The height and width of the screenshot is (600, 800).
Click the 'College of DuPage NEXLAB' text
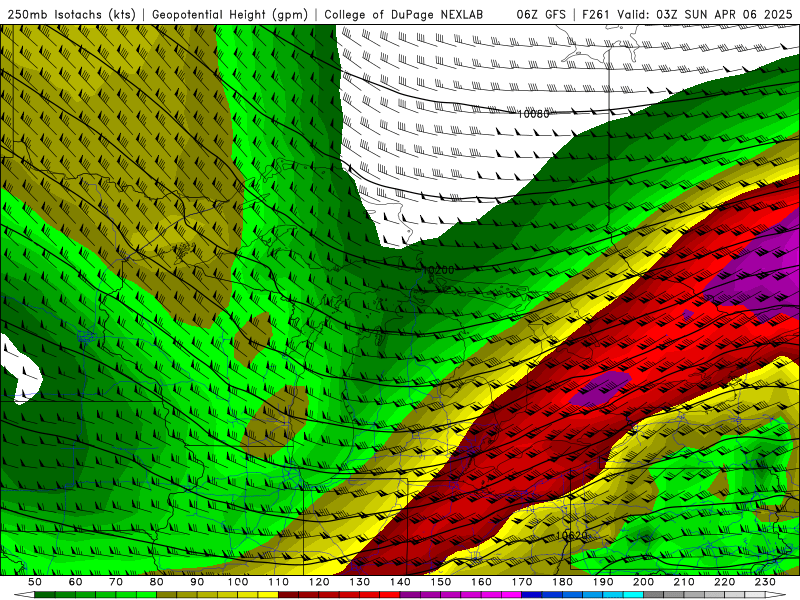pos(404,15)
